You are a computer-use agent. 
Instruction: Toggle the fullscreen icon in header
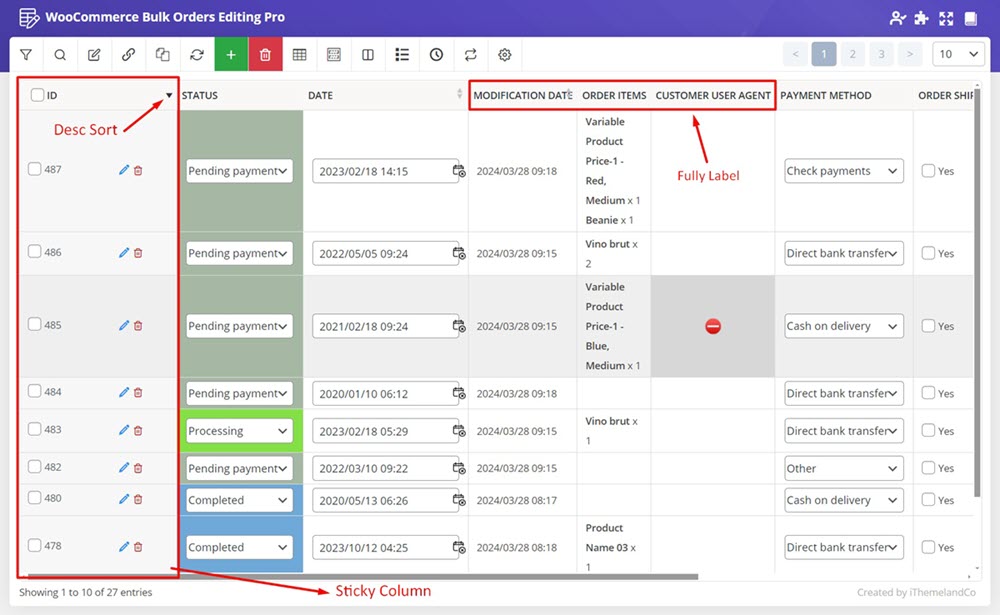(946, 18)
